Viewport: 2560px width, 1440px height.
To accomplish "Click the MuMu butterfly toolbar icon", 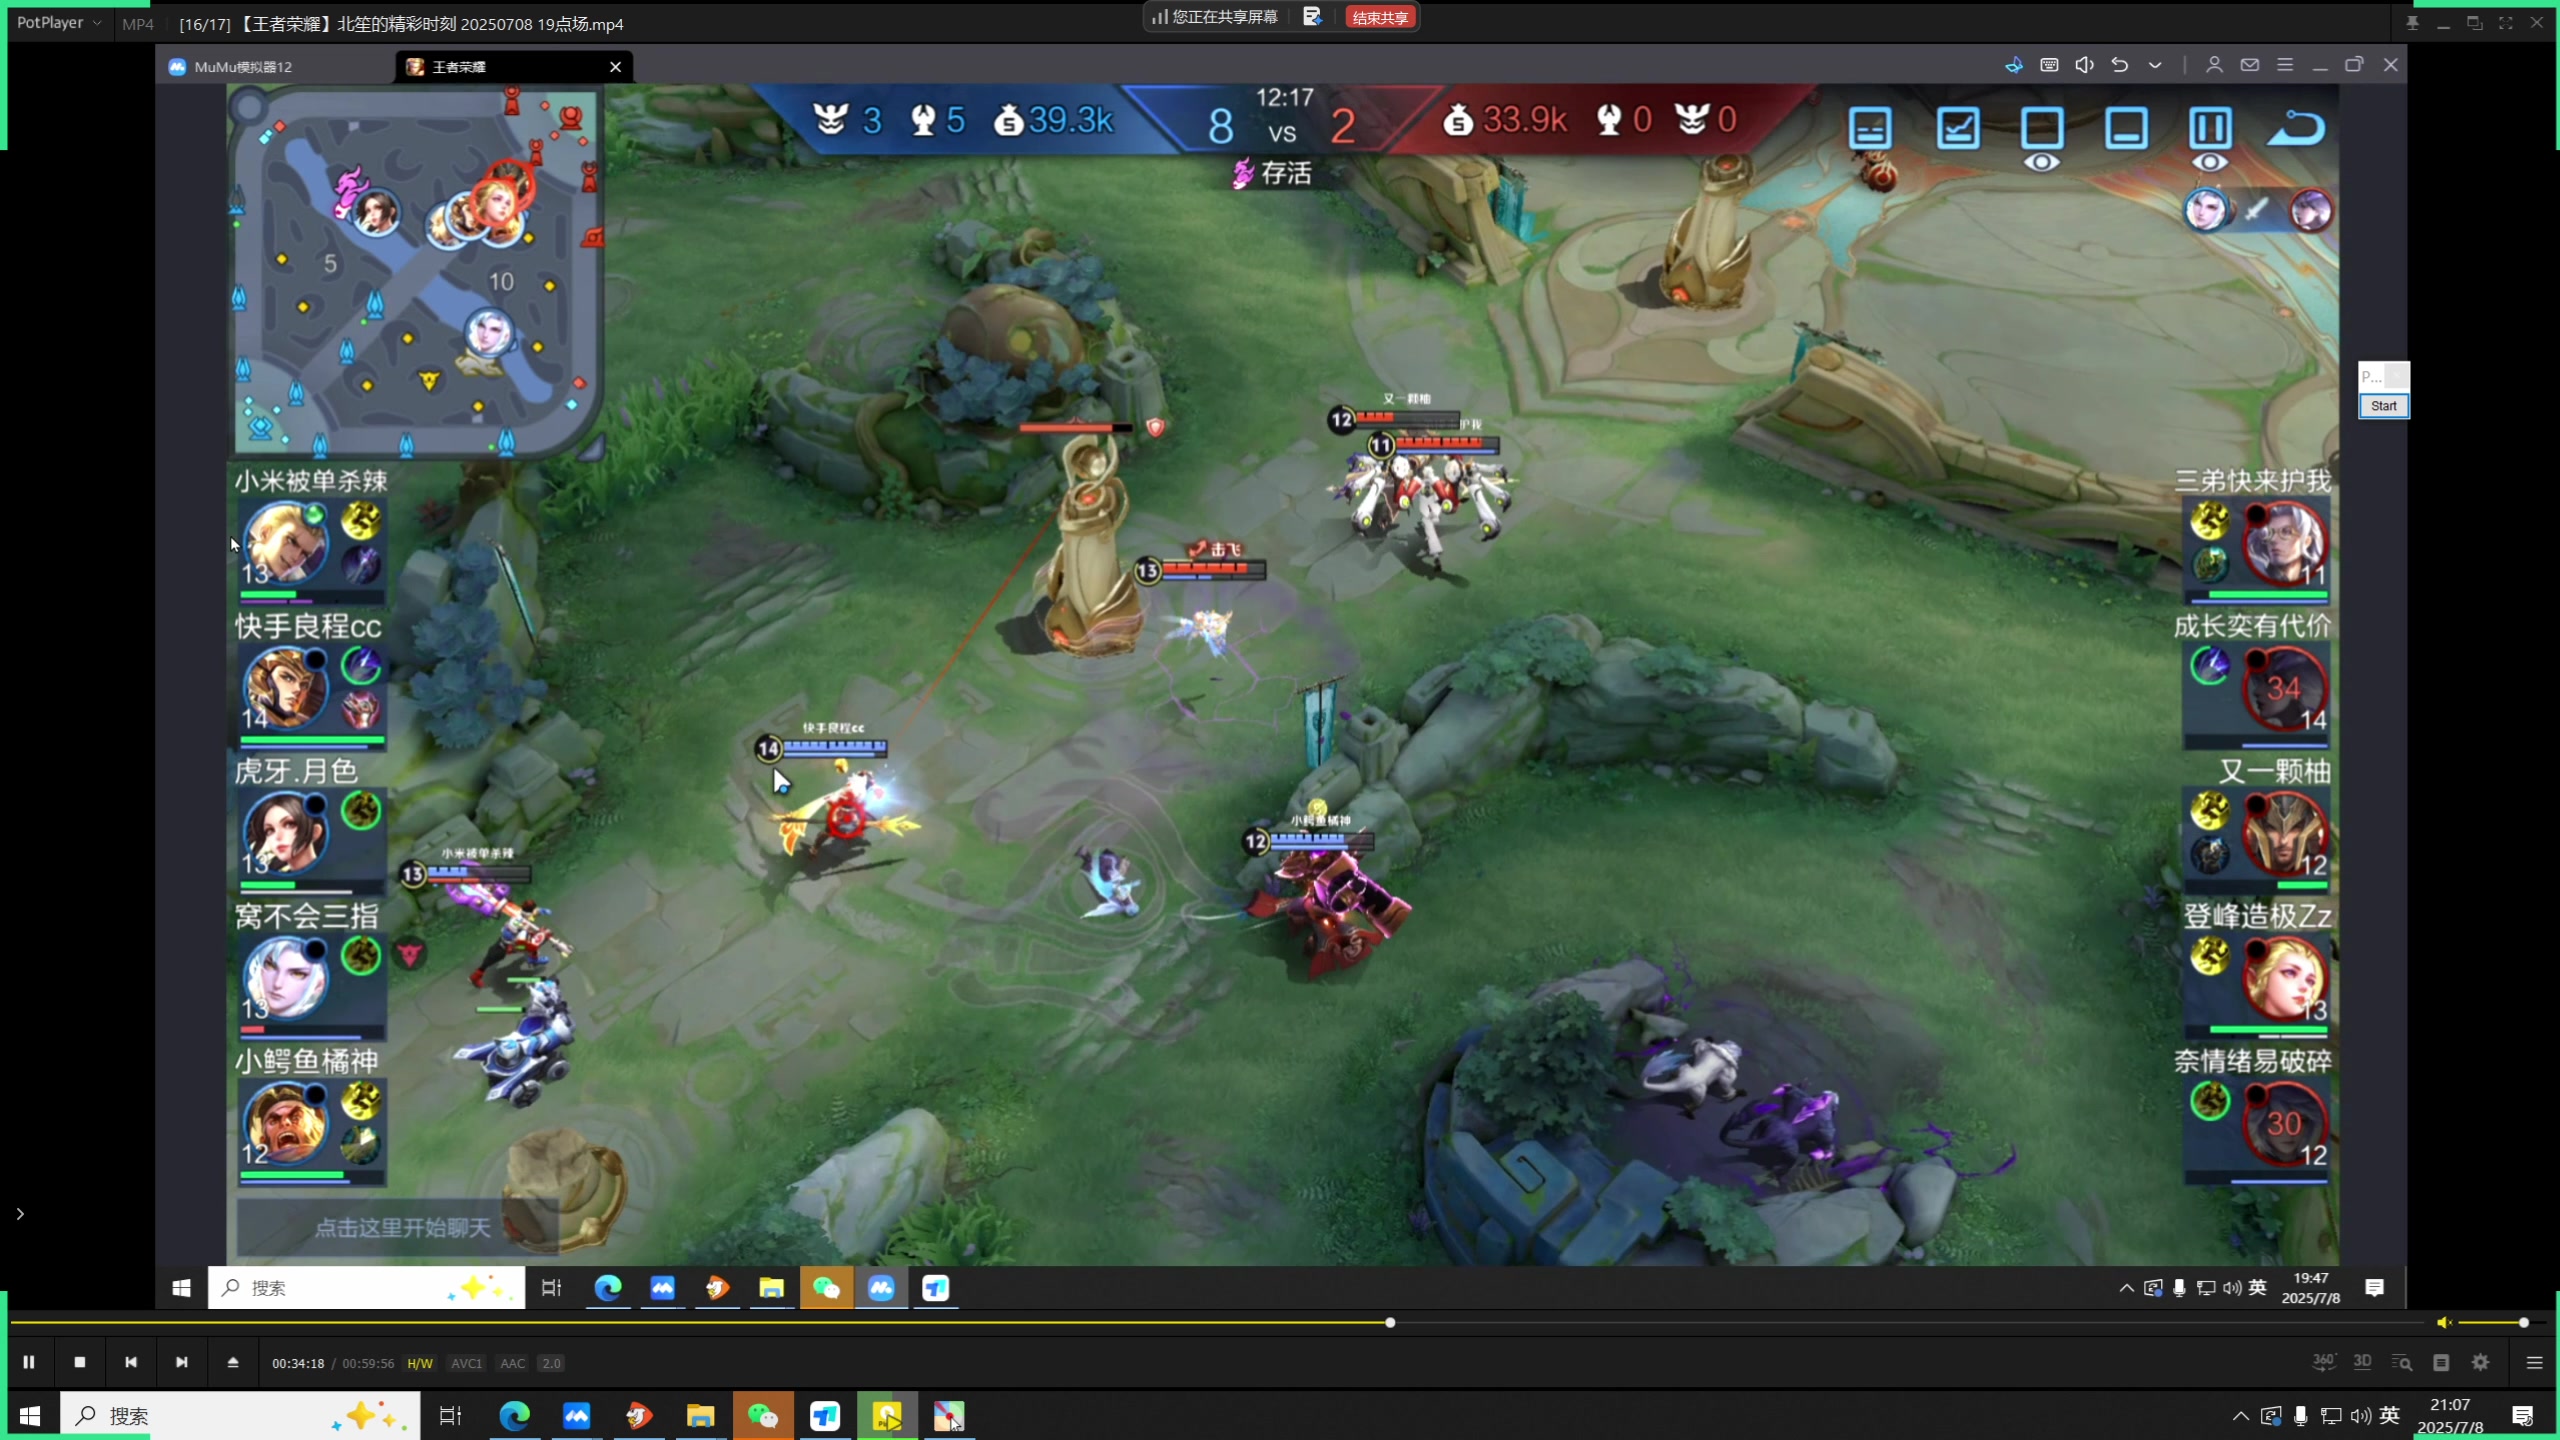I will 2014,65.
